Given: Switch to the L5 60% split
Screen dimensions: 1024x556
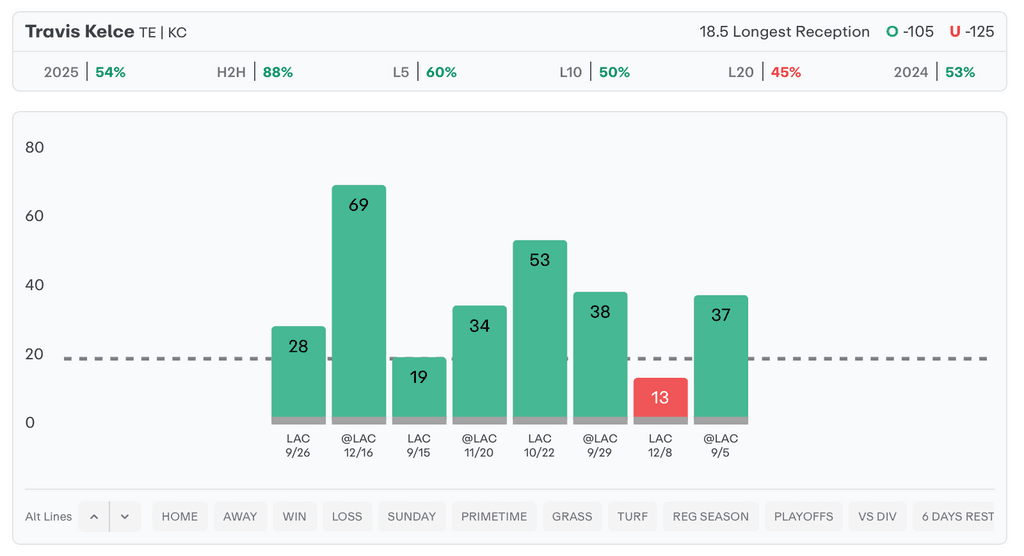Looking at the screenshot, I should (x=425, y=72).
